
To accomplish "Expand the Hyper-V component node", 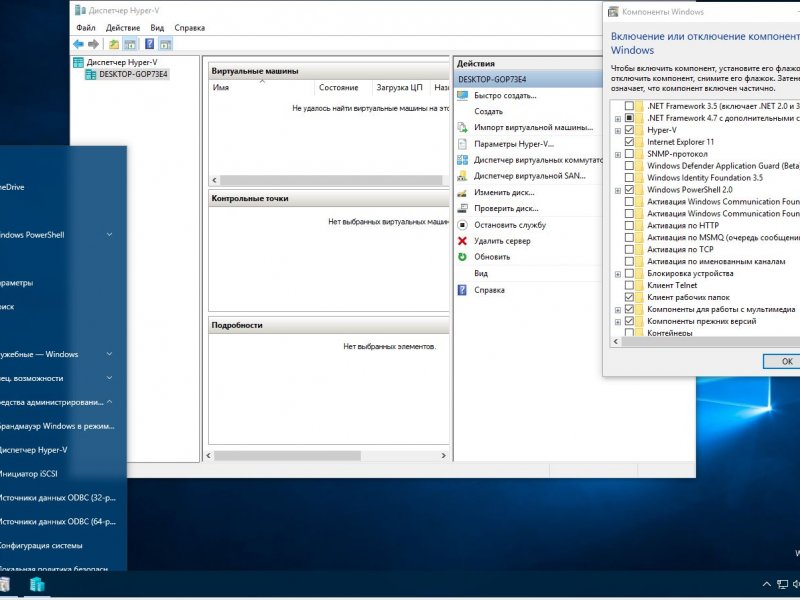I will tap(618, 131).
